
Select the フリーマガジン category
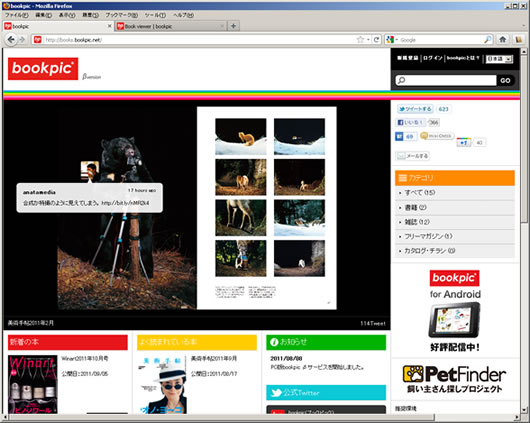[x=455, y=236]
